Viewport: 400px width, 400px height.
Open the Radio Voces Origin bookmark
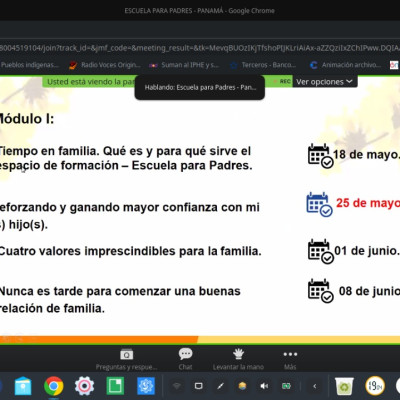point(106,65)
